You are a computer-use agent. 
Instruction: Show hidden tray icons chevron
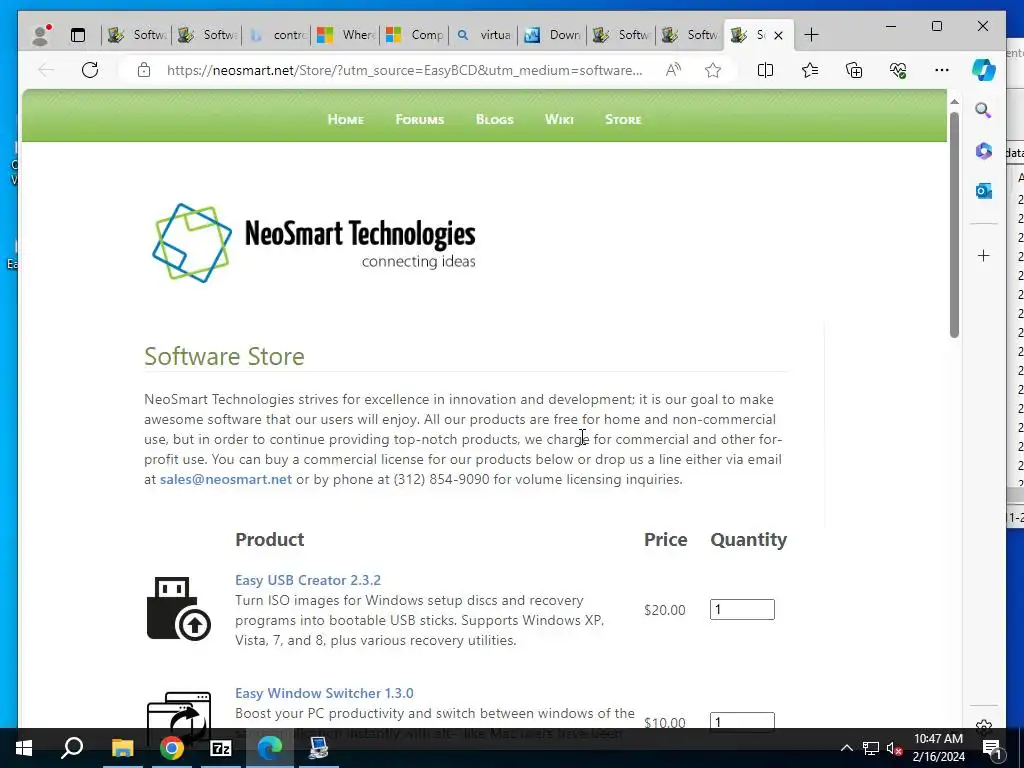click(x=846, y=748)
